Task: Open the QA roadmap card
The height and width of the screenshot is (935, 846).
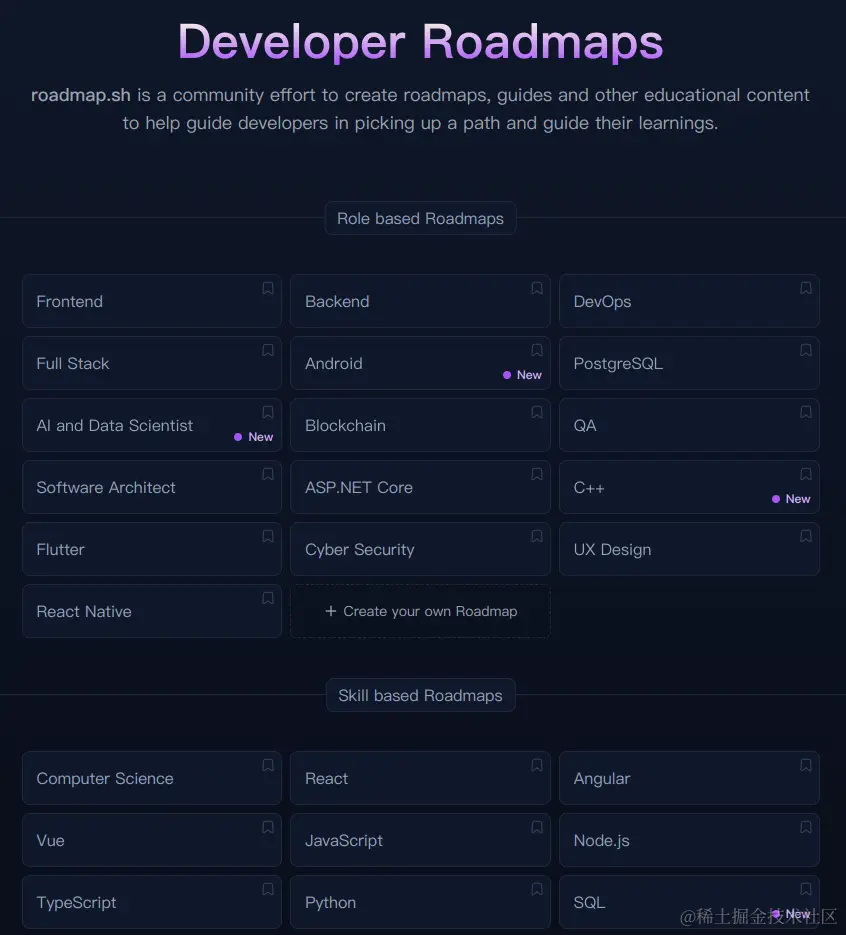Action: pyautogui.click(x=689, y=425)
